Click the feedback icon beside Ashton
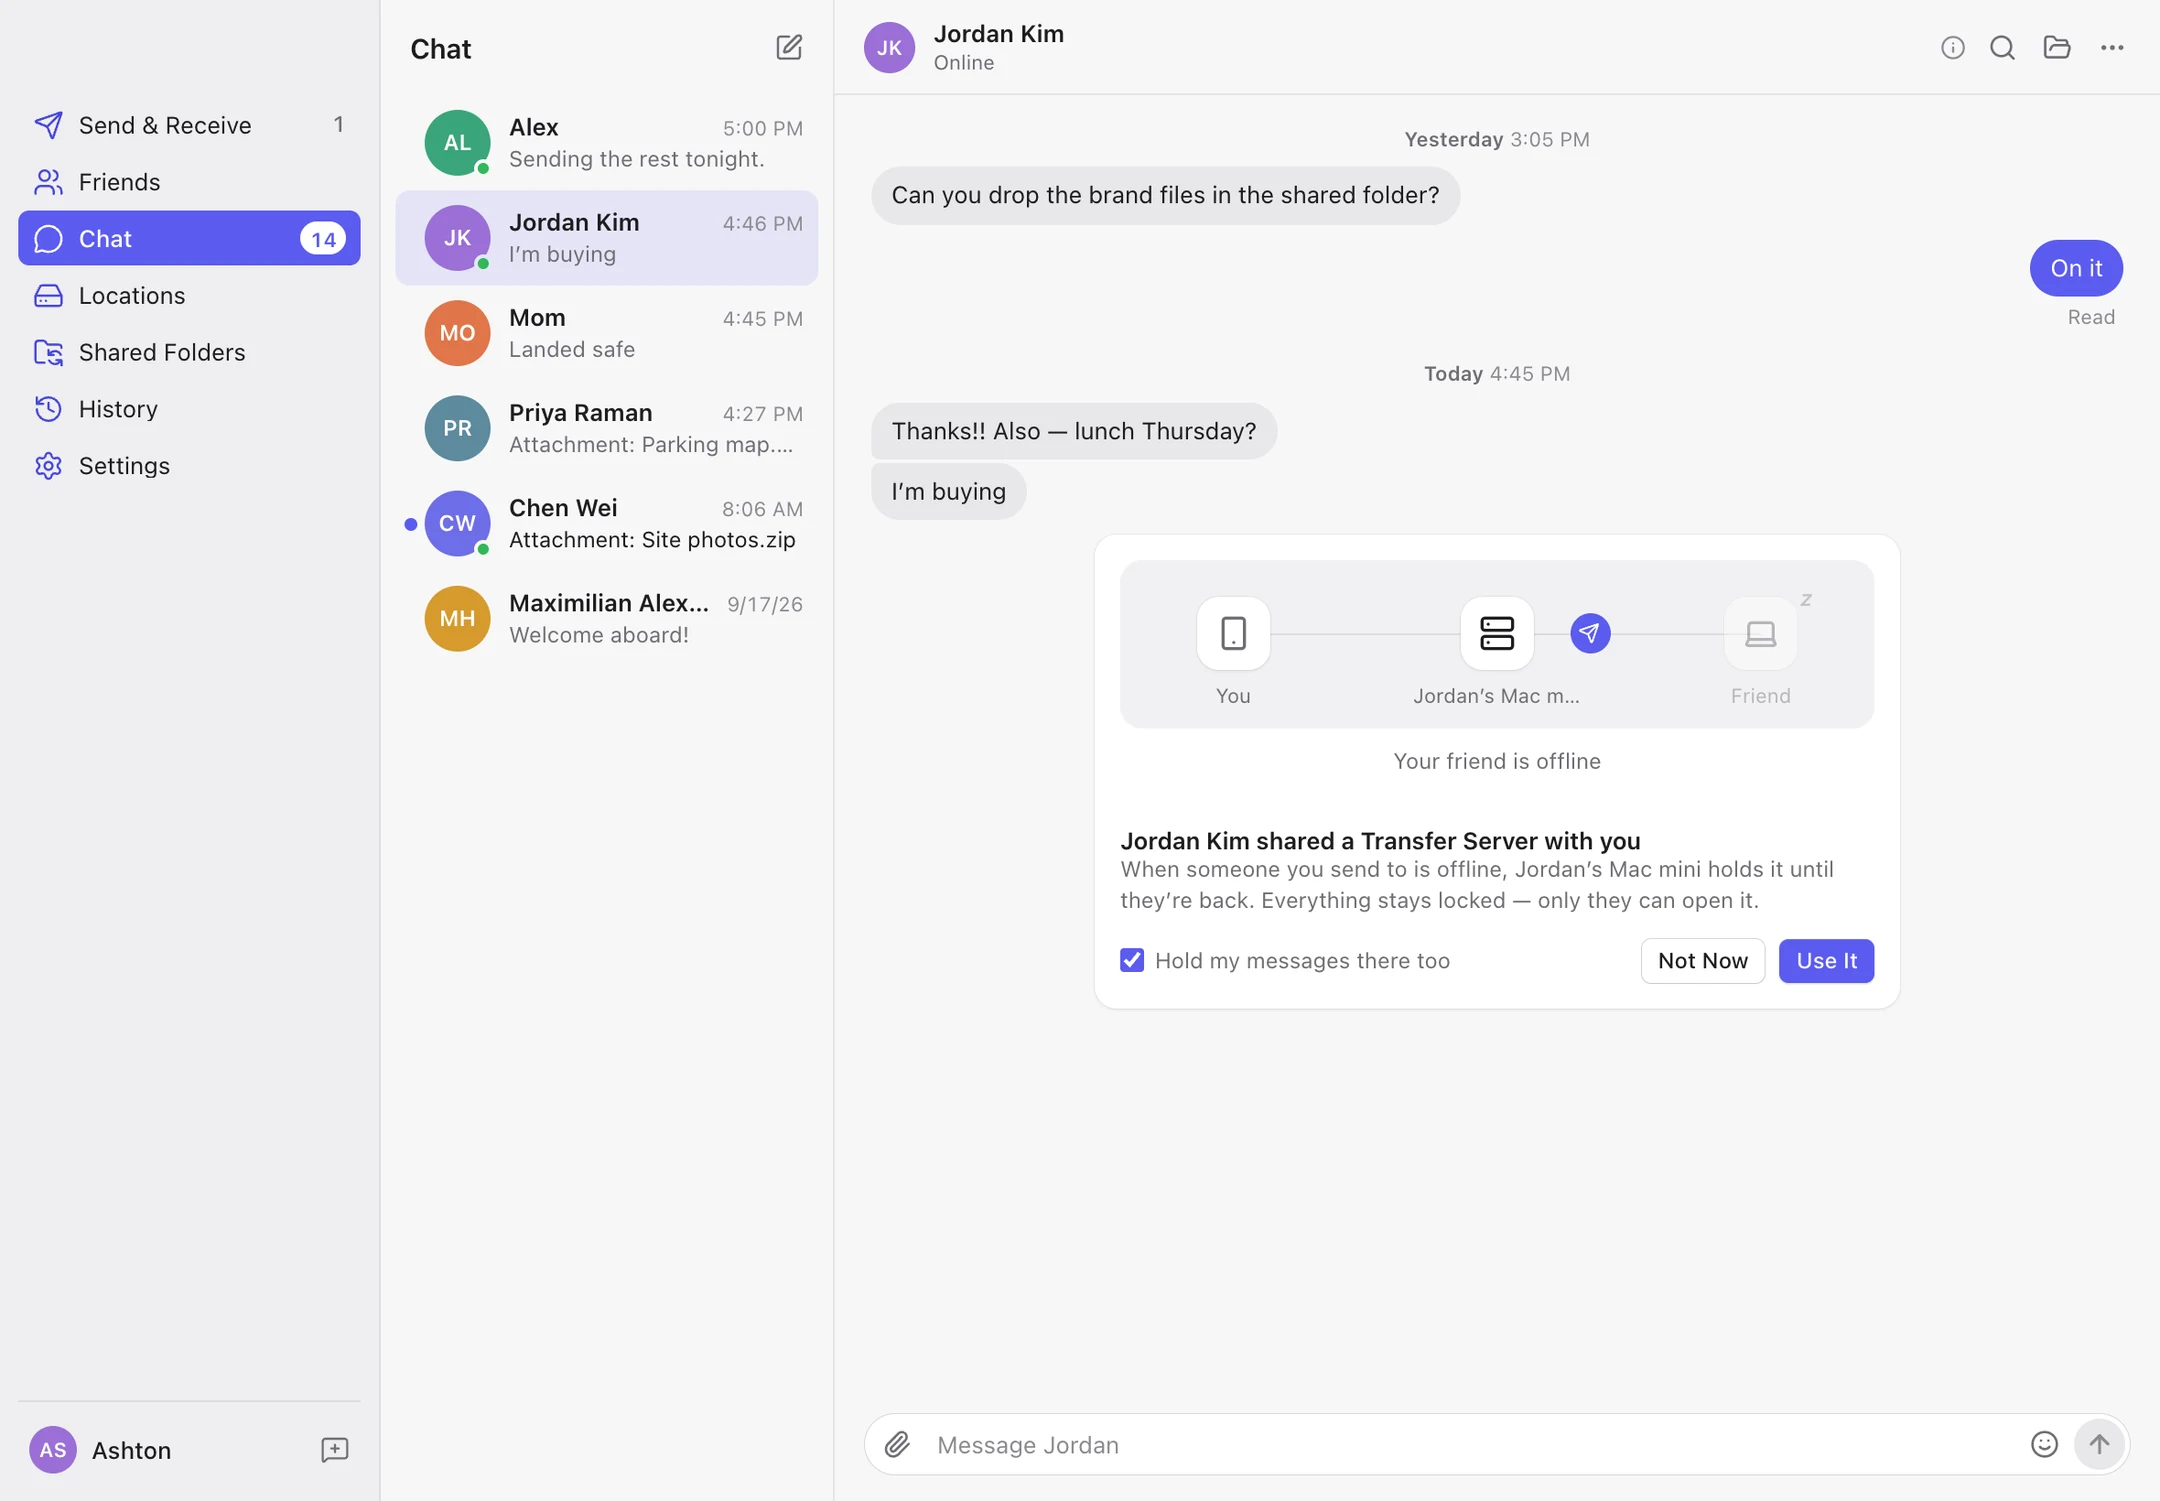 334,1450
